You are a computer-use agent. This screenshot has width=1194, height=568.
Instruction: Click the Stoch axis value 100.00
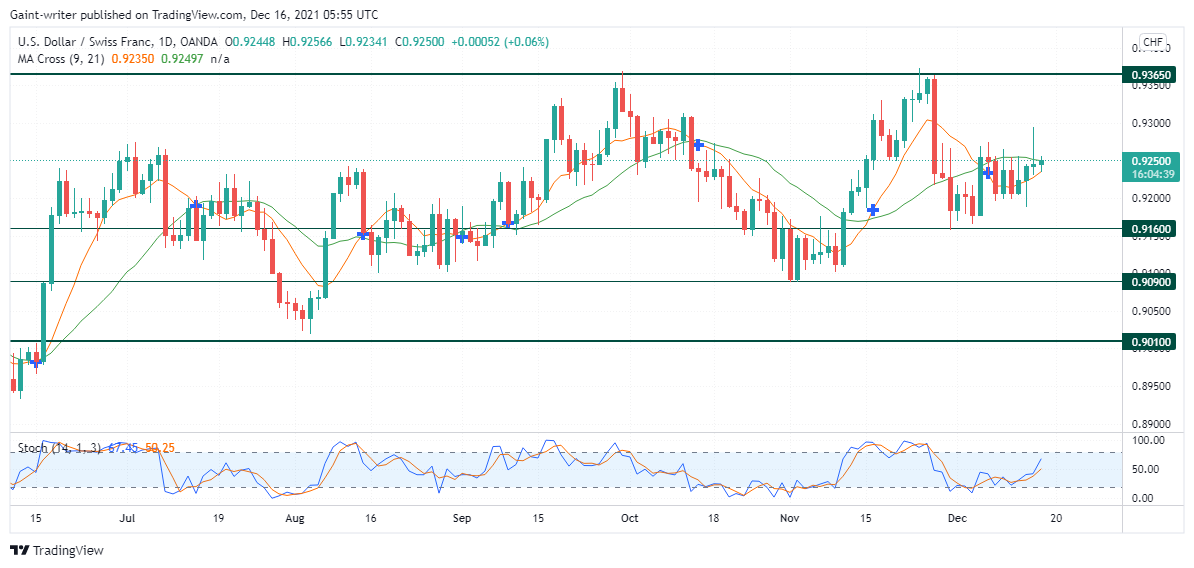point(1148,440)
